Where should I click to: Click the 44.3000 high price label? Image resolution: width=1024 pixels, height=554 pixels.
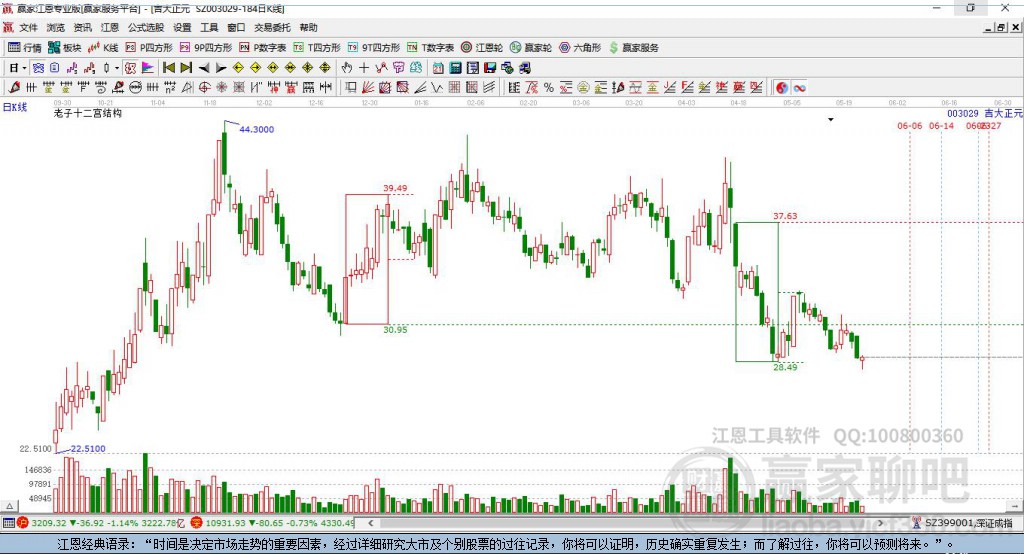pos(257,129)
